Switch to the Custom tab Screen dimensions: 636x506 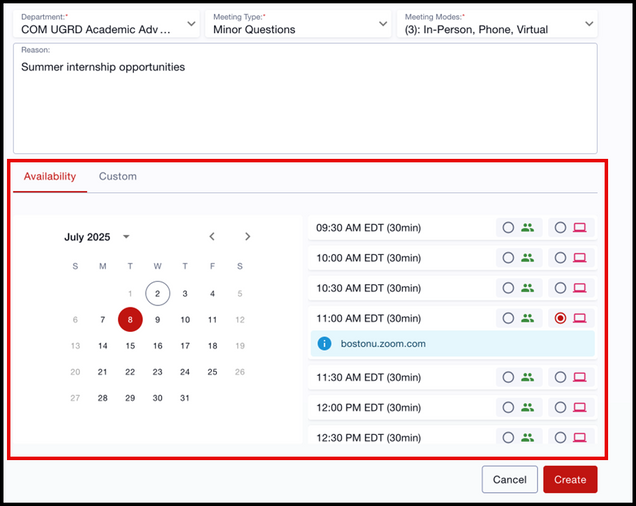(x=118, y=177)
